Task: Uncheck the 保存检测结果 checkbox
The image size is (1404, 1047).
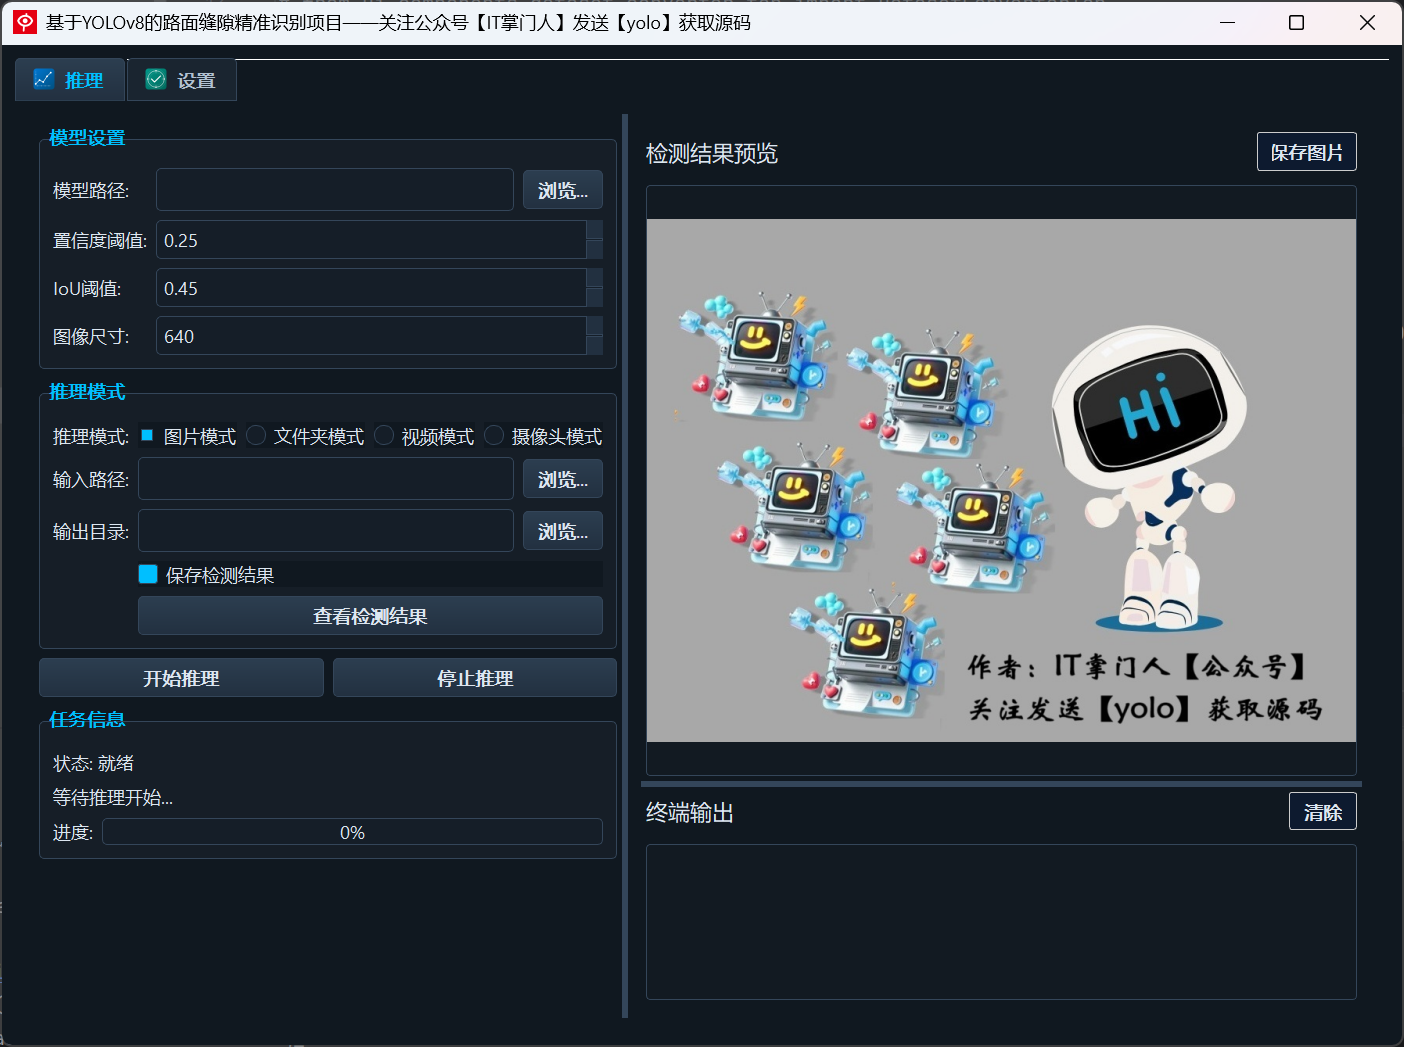Action: pyautogui.click(x=148, y=574)
